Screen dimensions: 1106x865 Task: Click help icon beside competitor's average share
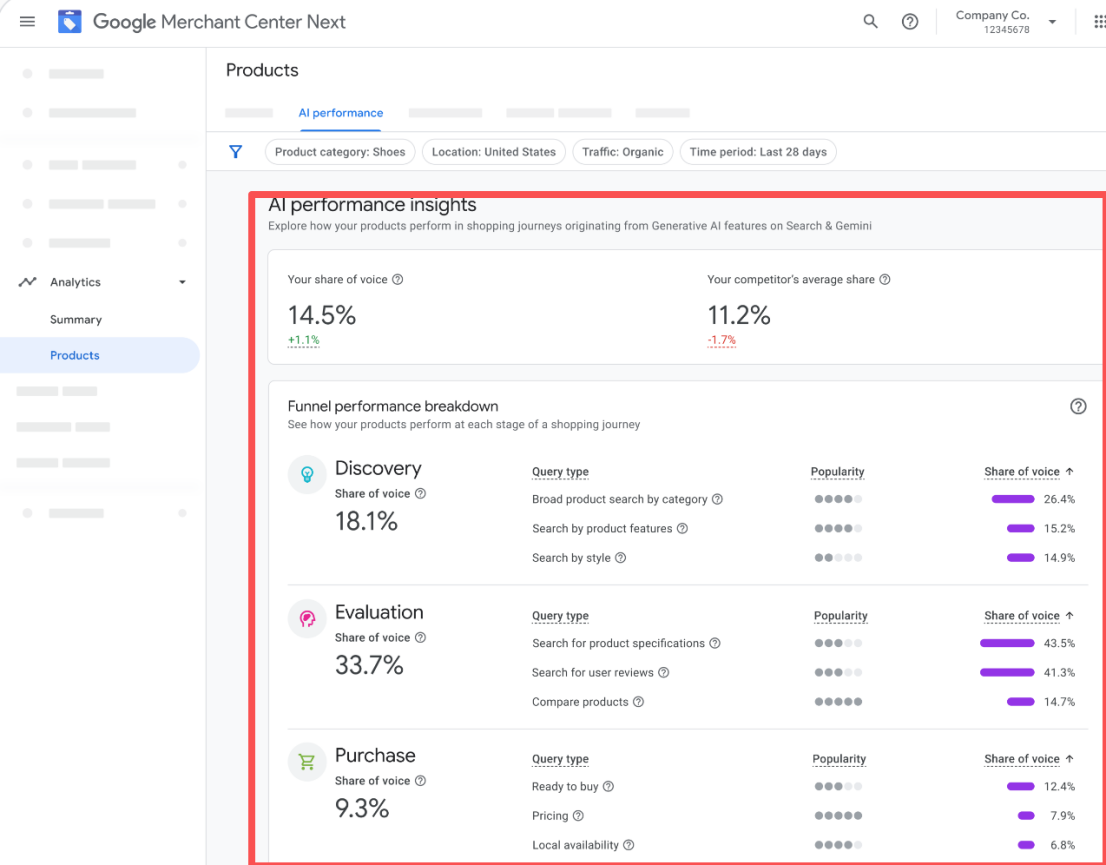point(885,279)
